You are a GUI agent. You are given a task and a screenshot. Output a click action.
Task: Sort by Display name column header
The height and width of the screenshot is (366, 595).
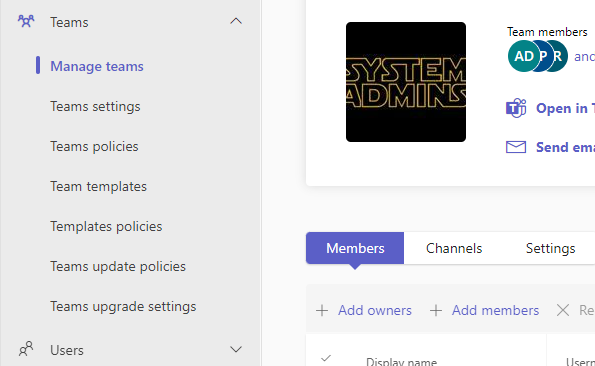click(x=401, y=361)
